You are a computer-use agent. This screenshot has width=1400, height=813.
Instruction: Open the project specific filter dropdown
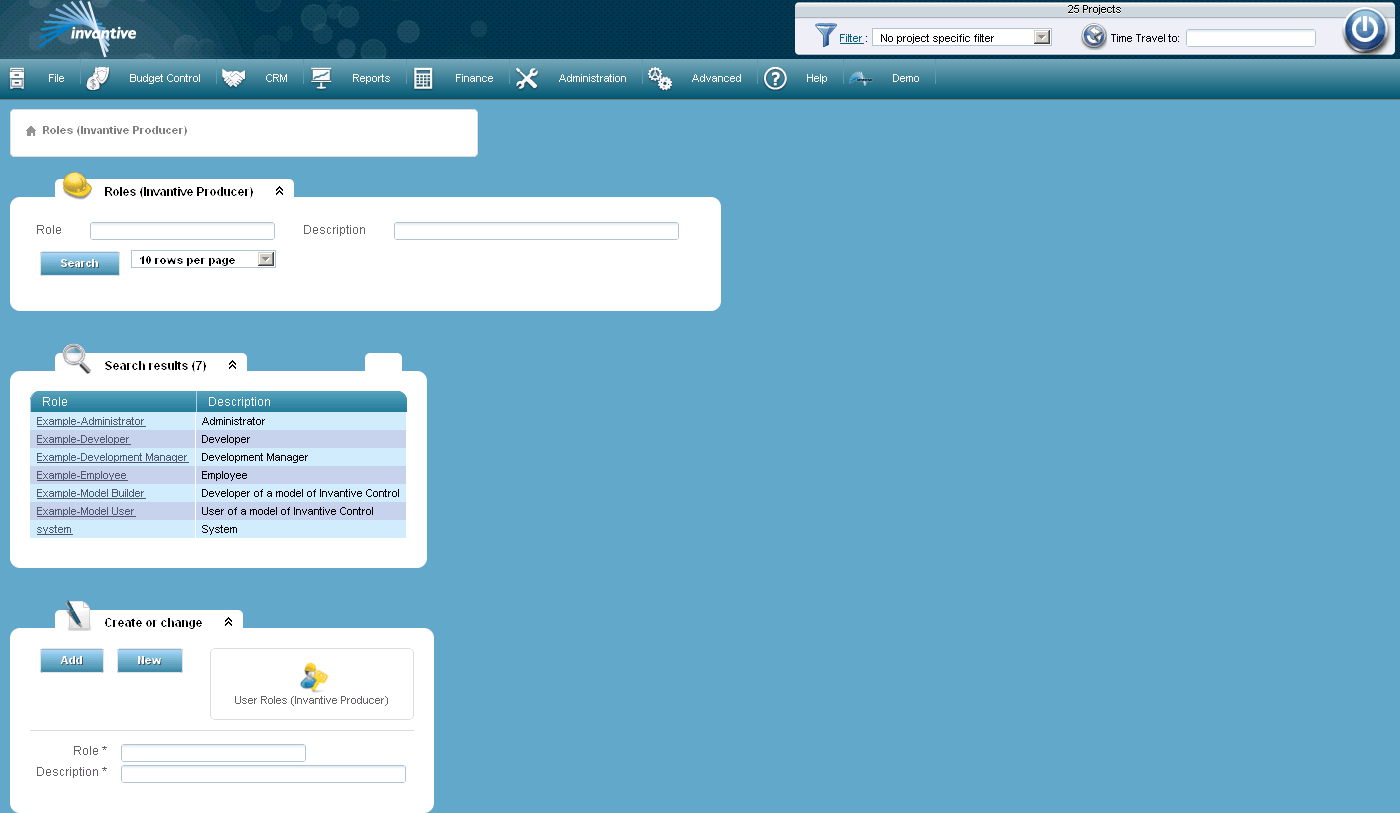click(1040, 37)
